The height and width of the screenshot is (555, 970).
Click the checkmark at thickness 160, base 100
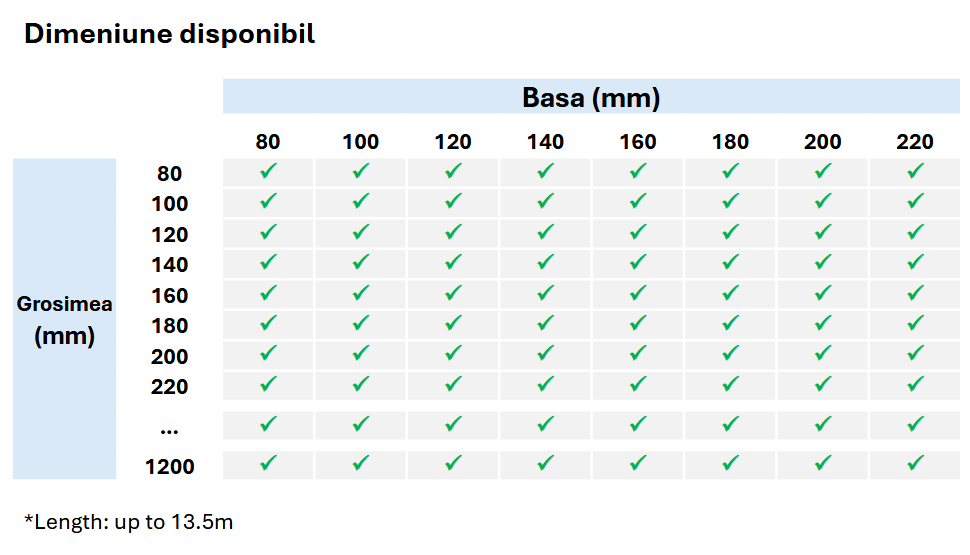click(361, 294)
